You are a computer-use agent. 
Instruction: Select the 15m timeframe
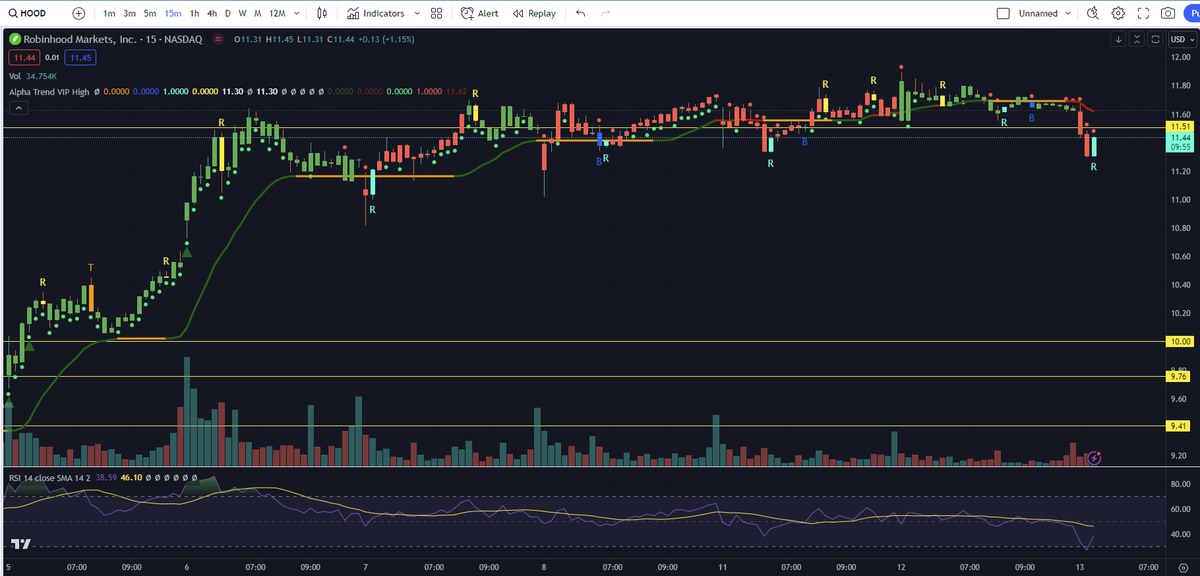(173, 14)
